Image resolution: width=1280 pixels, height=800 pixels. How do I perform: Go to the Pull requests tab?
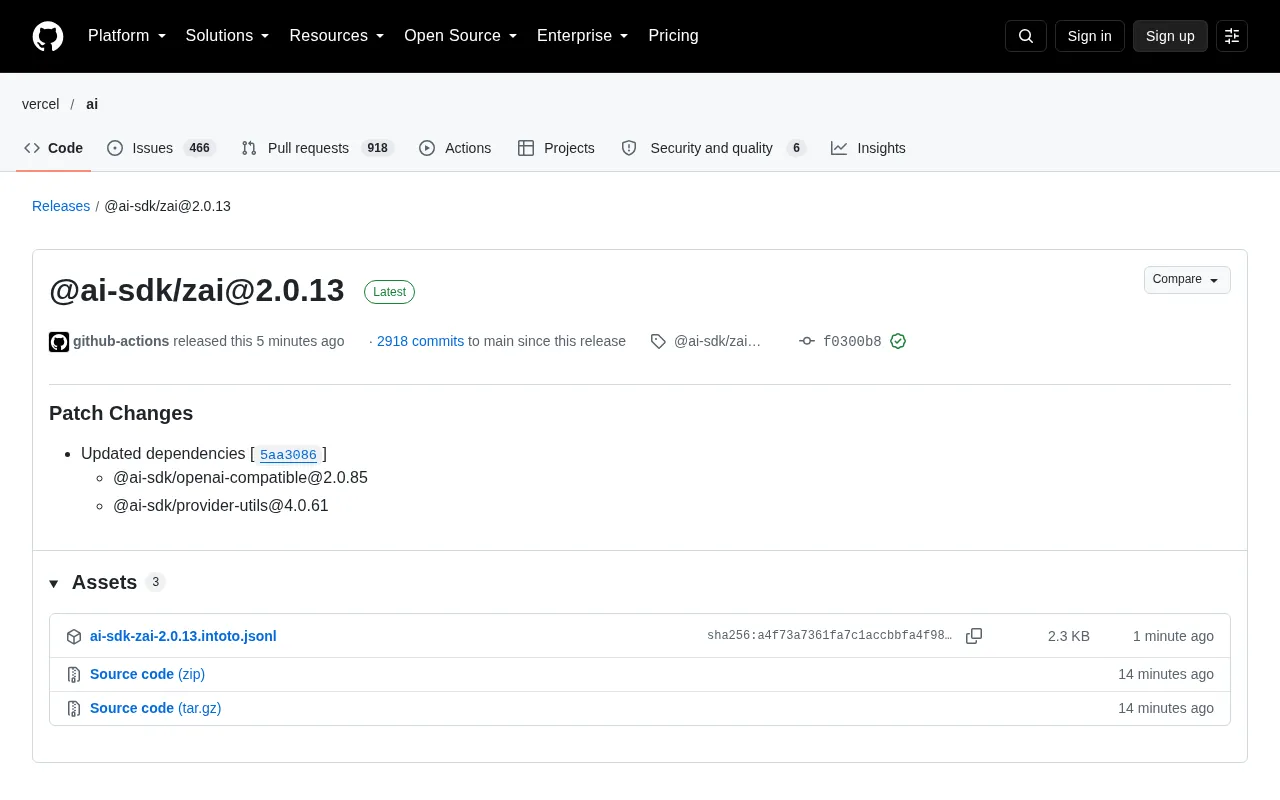click(x=318, y=148)
